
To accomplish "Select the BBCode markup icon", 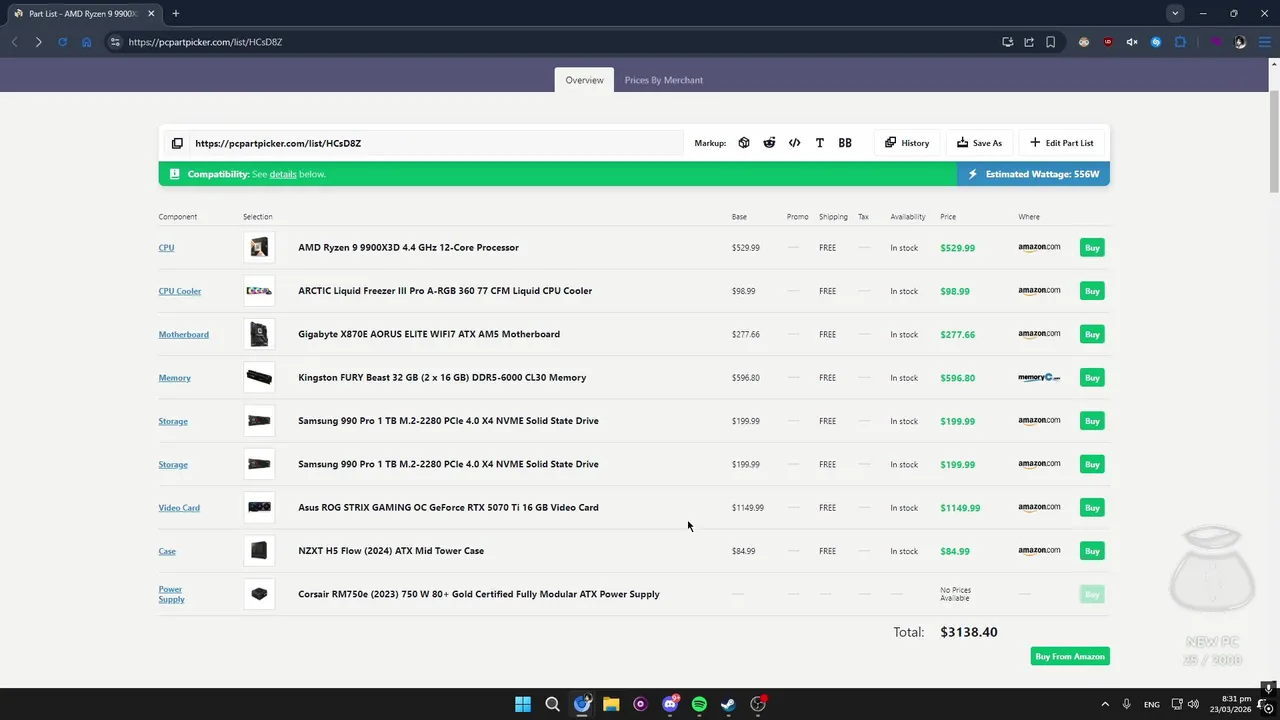I will (845, 143).
